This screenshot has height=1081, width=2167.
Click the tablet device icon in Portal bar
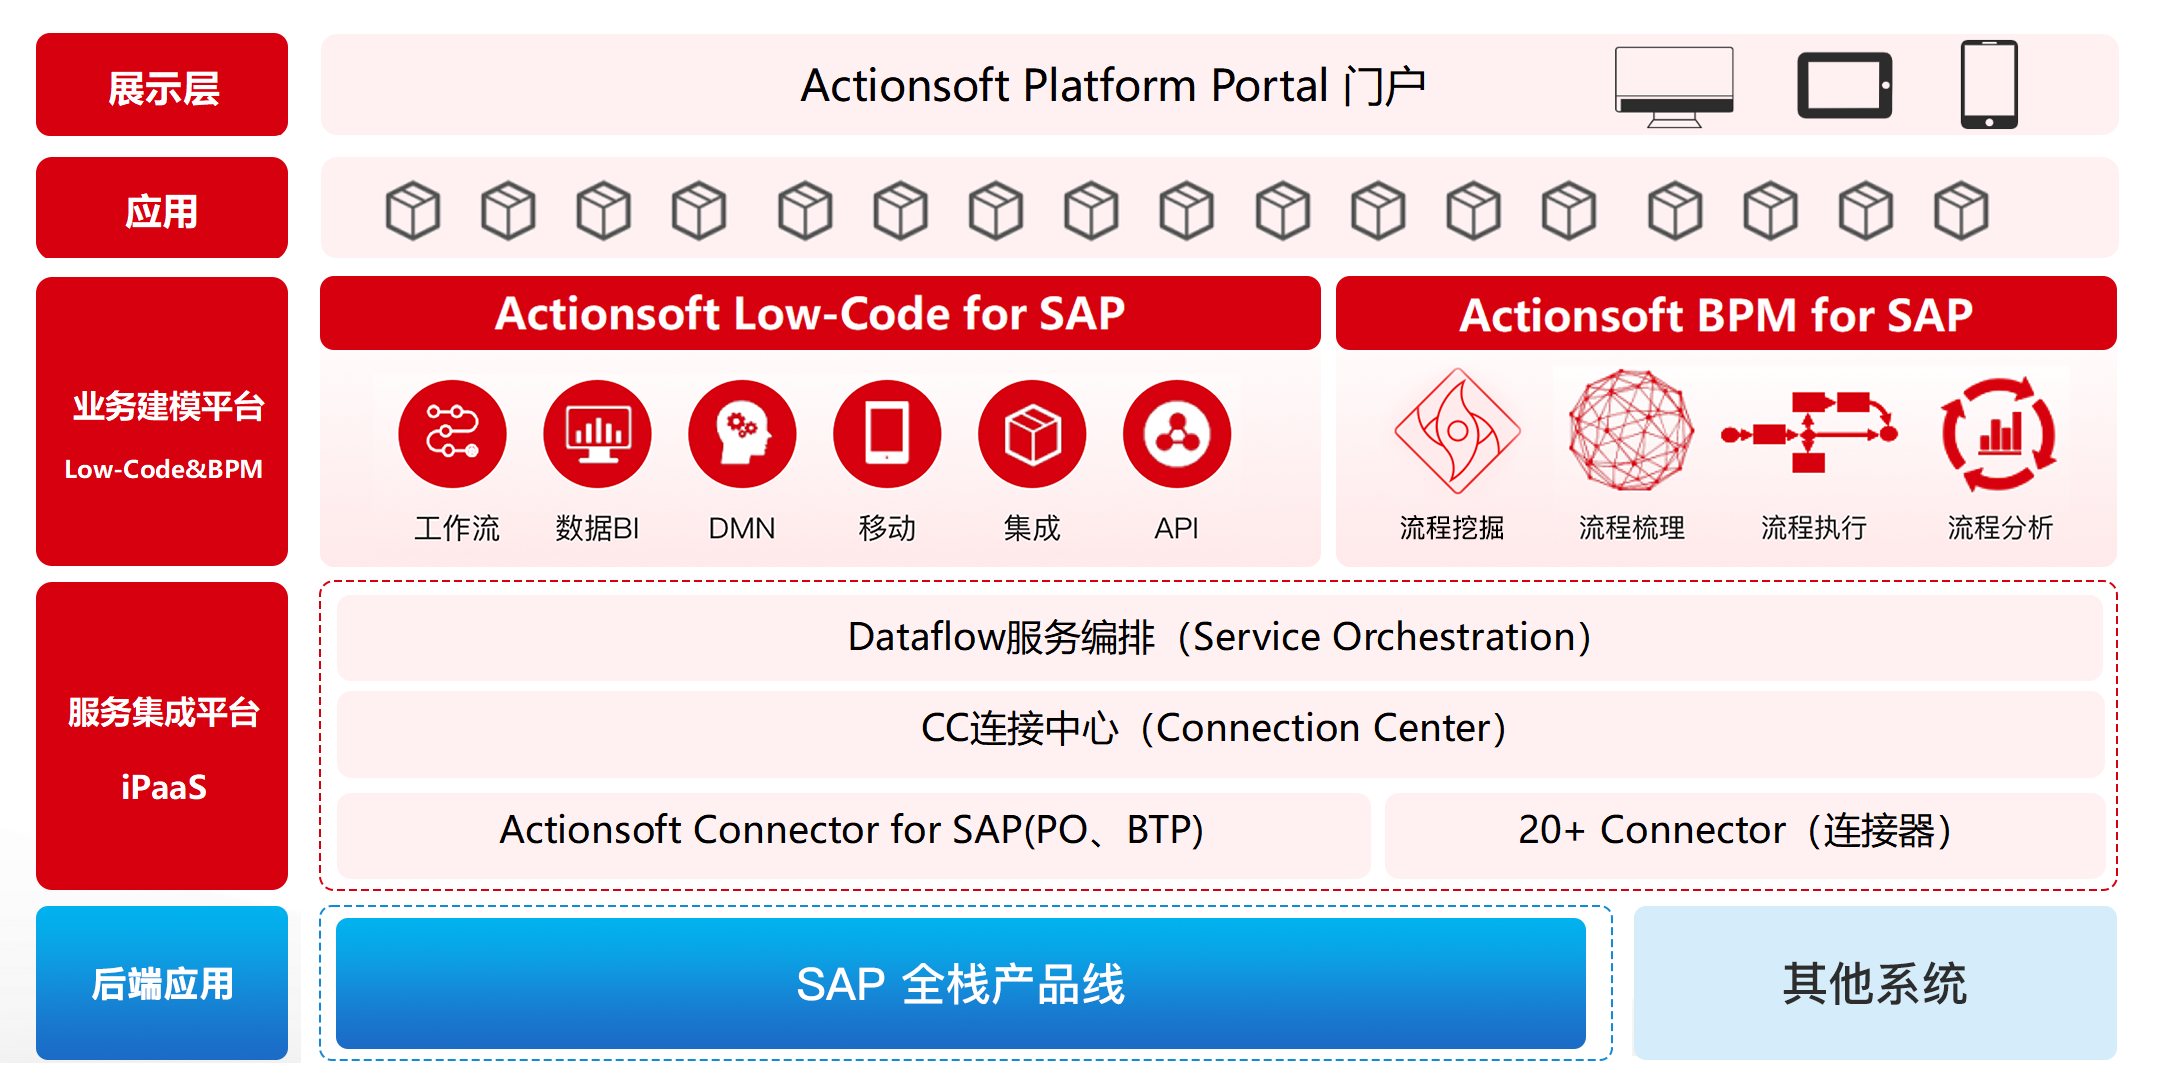pos(1844,85)
